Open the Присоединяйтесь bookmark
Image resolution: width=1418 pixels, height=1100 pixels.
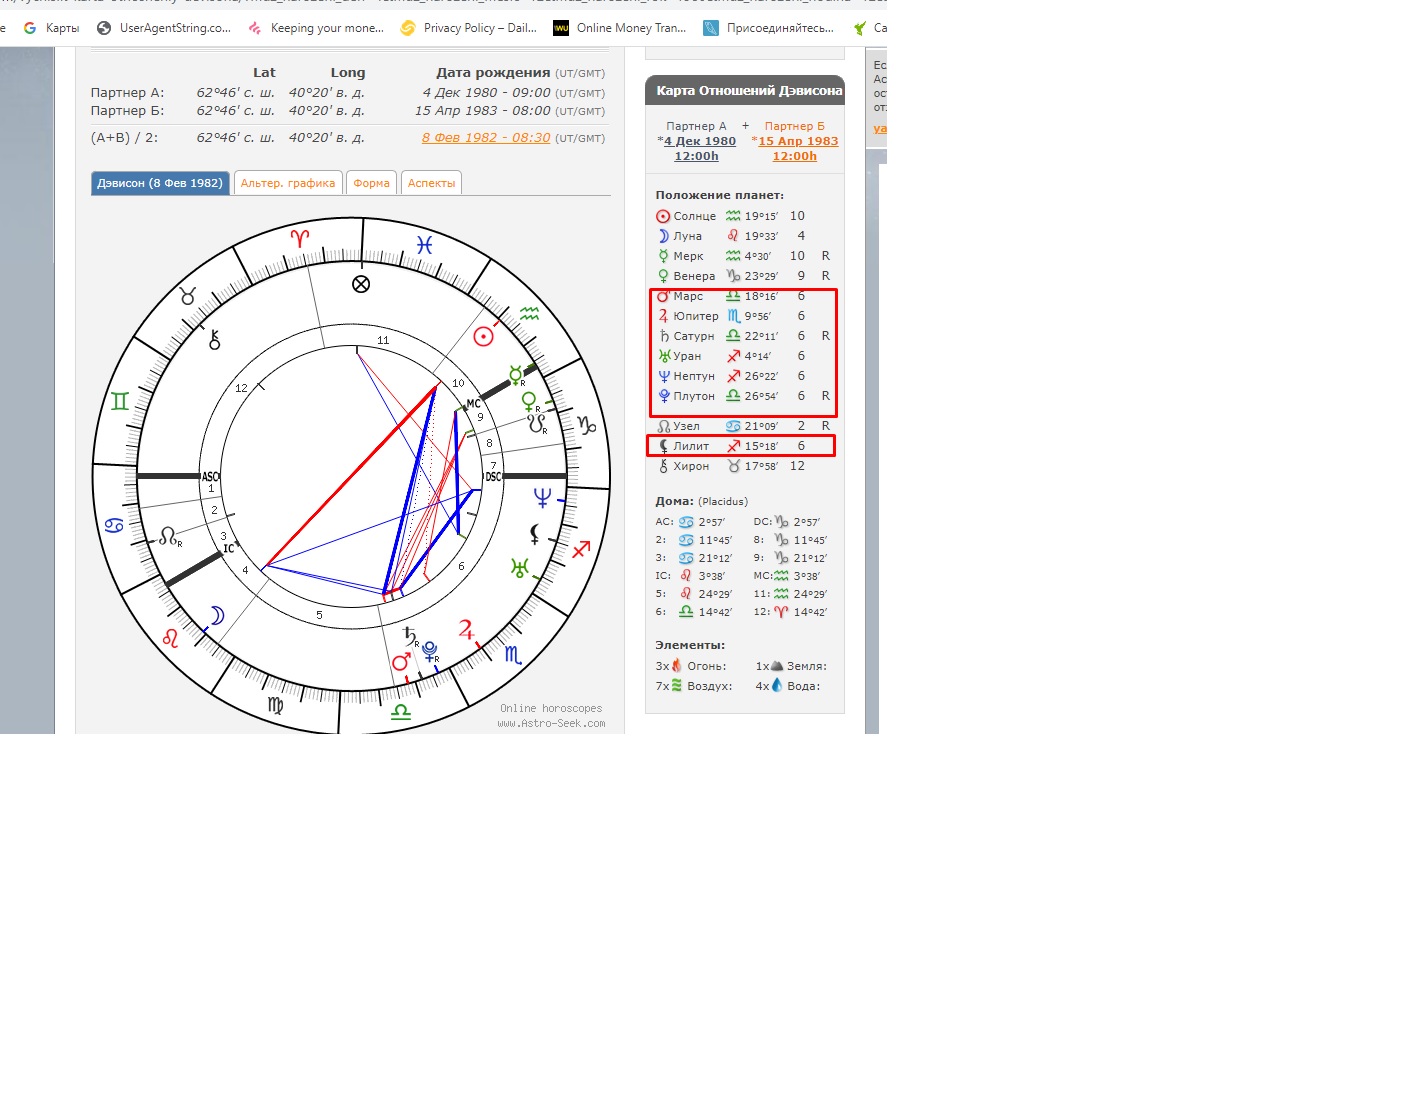click(769, 28)
